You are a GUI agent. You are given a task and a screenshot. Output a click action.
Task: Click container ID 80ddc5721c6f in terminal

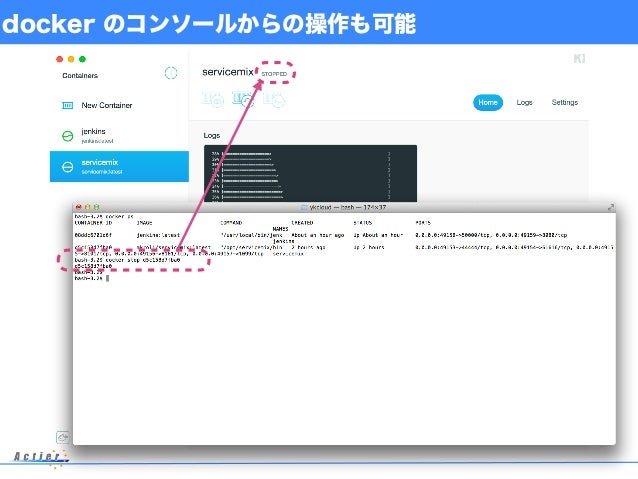click(x=93, y=235)
